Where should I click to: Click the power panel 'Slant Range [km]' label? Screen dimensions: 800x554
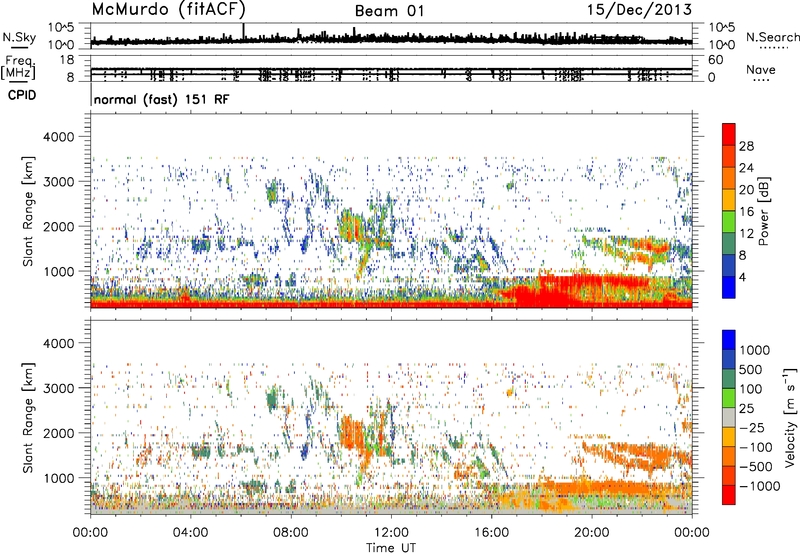[x=28, y=211]
